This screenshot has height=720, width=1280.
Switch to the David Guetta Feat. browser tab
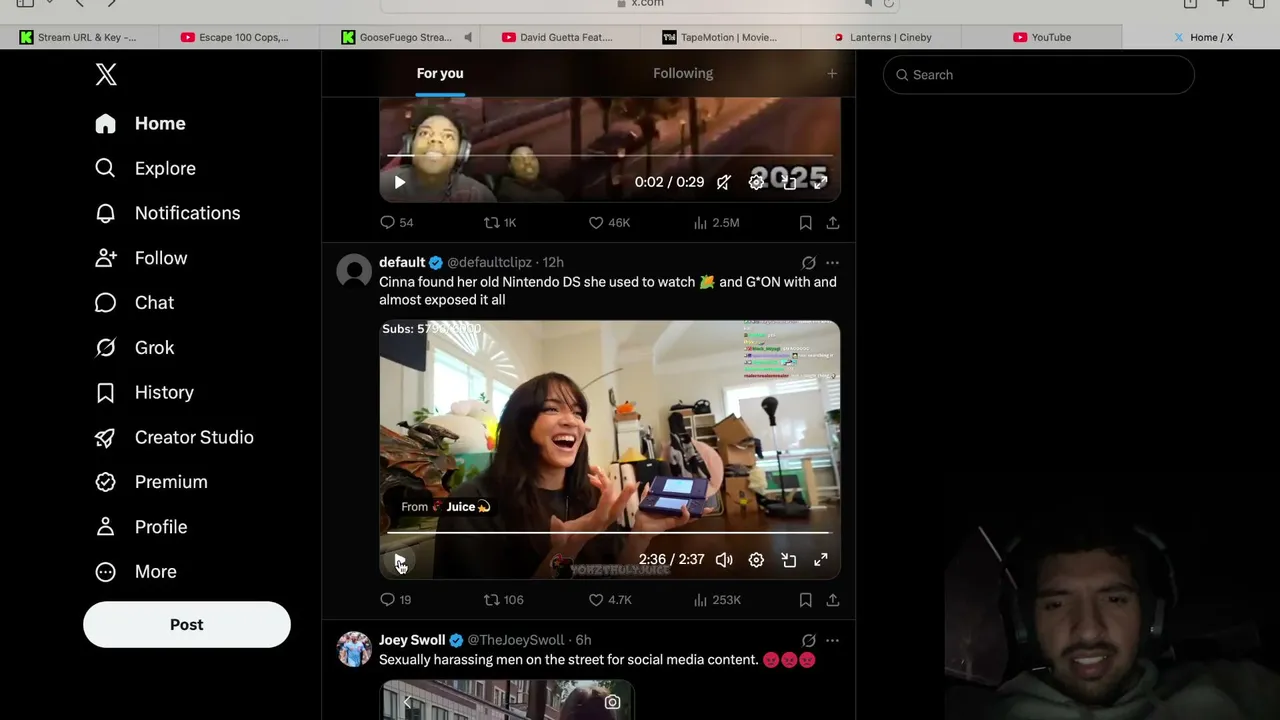561,37
